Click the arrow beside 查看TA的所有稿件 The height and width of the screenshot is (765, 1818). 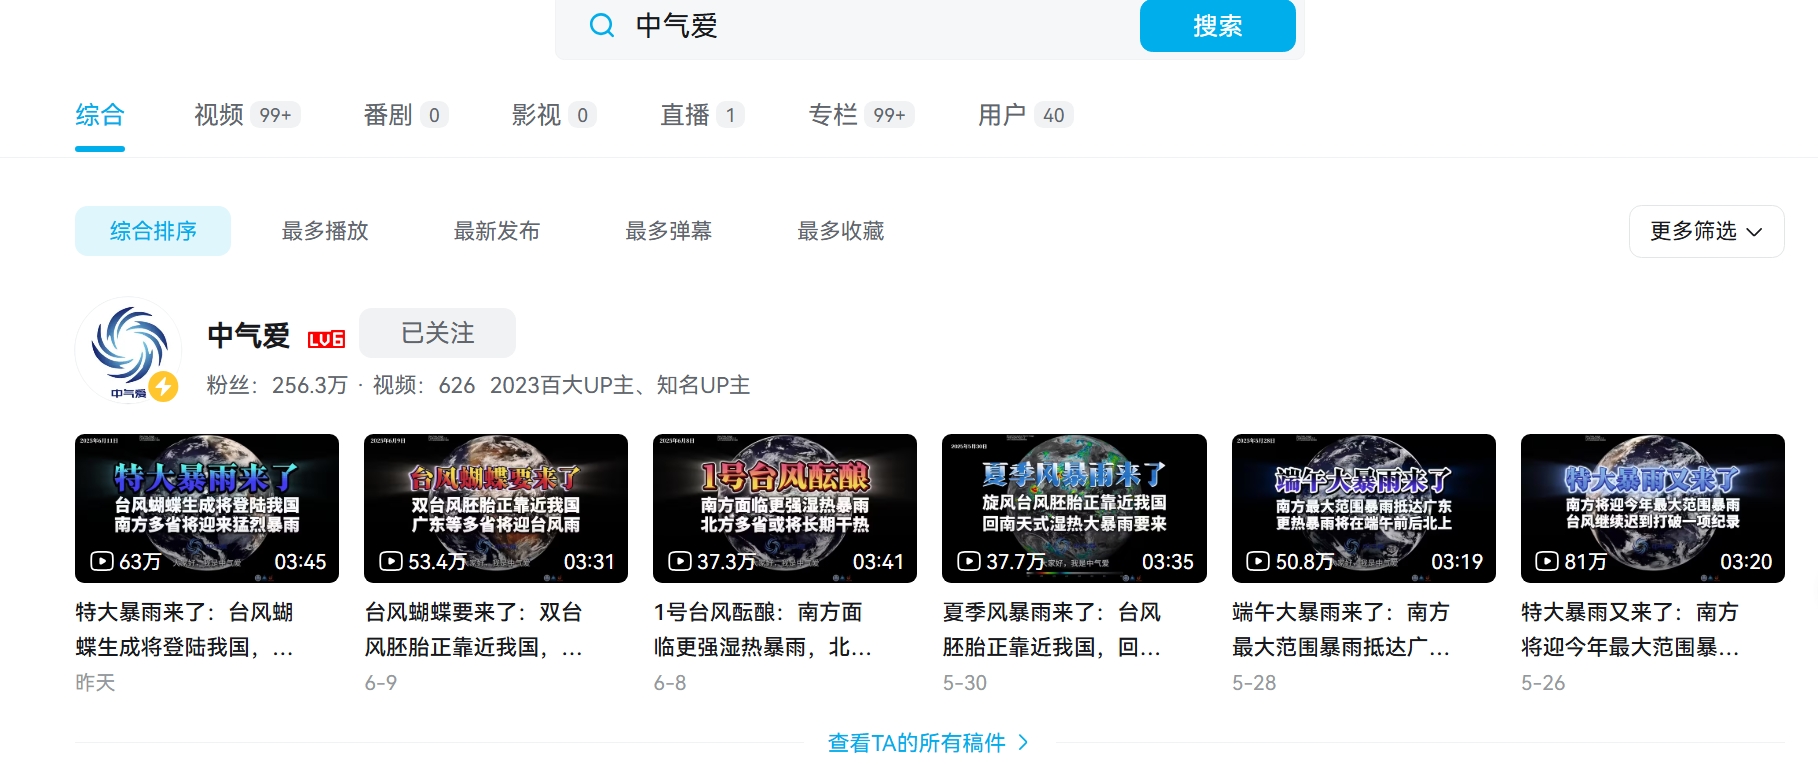point(1023,742)
